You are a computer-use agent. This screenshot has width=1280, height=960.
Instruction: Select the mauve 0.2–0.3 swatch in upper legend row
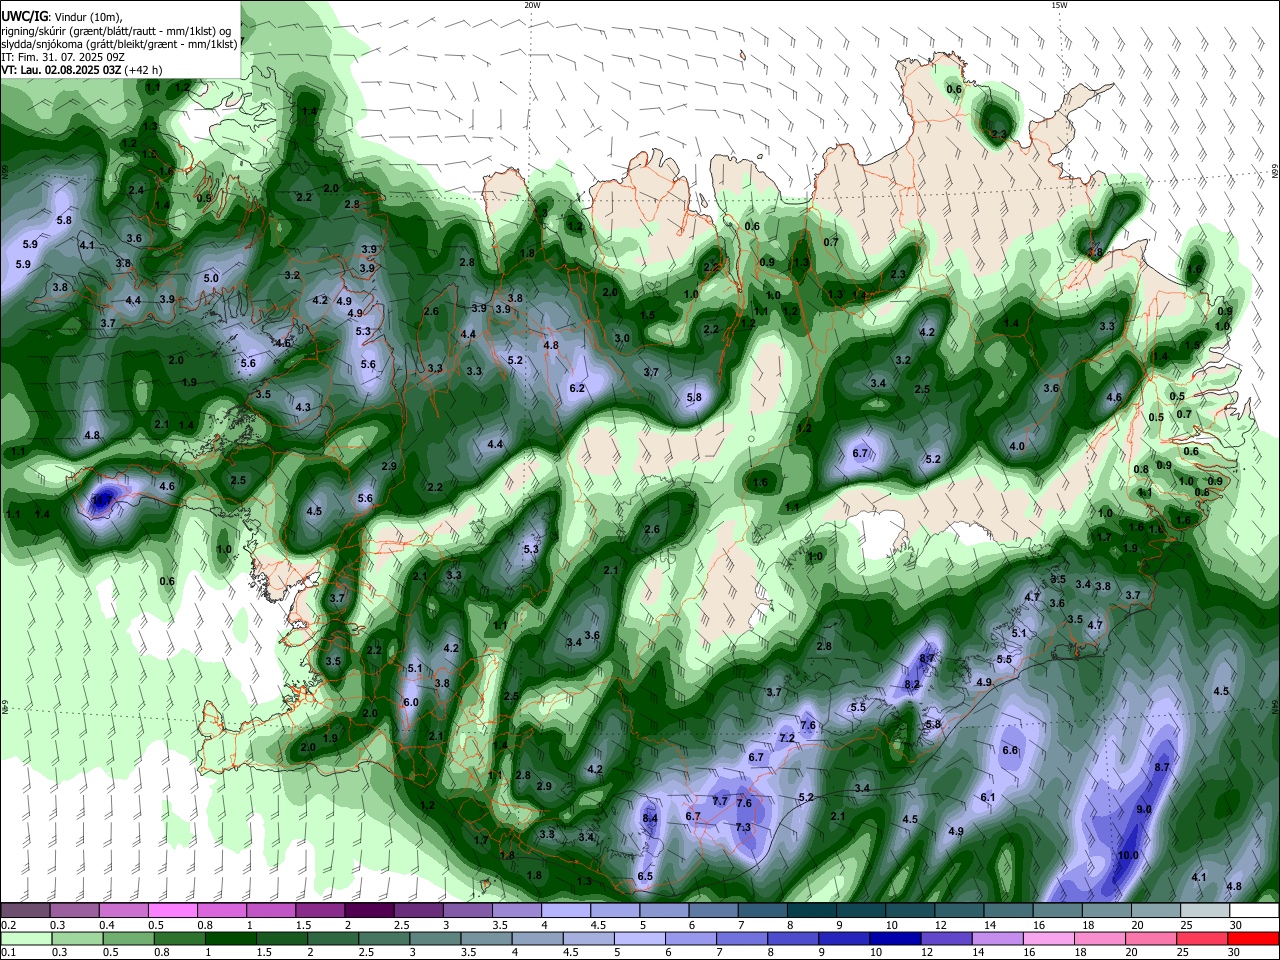coord(25,911)
